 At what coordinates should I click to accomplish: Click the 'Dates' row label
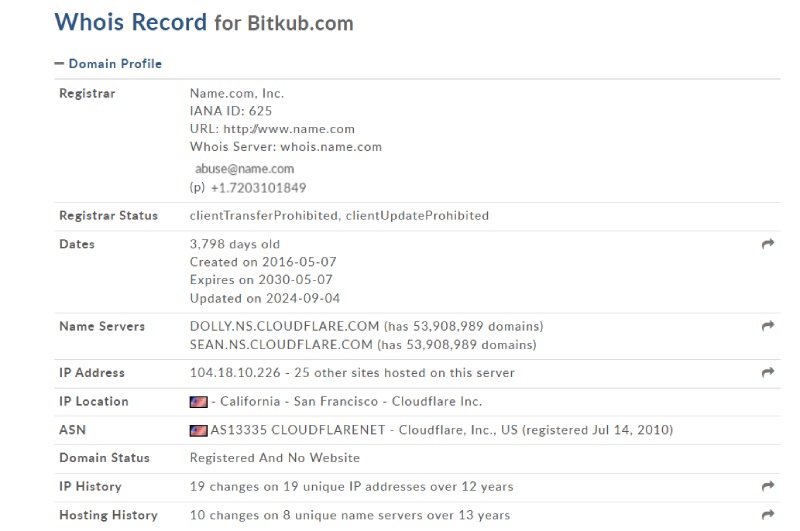pos(77,244)
